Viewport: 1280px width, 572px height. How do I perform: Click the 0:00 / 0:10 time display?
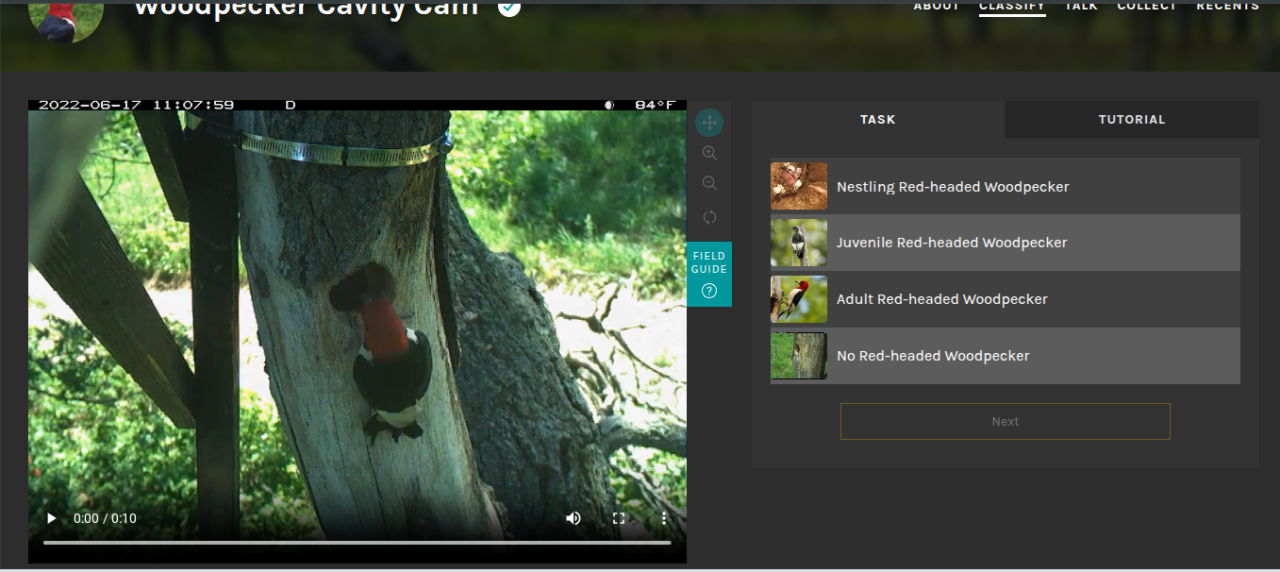tap(105, 518)
